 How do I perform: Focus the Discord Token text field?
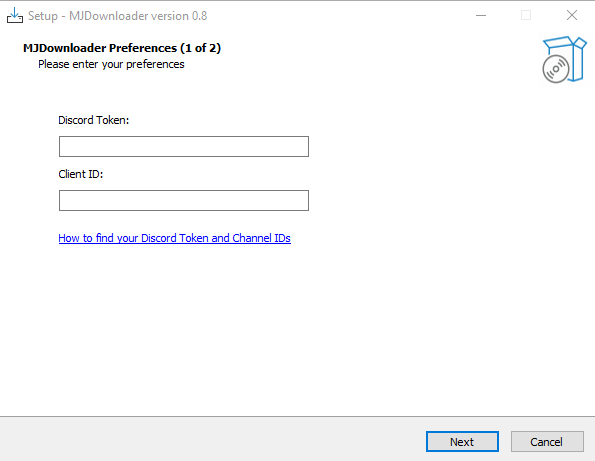coord(184,146)
